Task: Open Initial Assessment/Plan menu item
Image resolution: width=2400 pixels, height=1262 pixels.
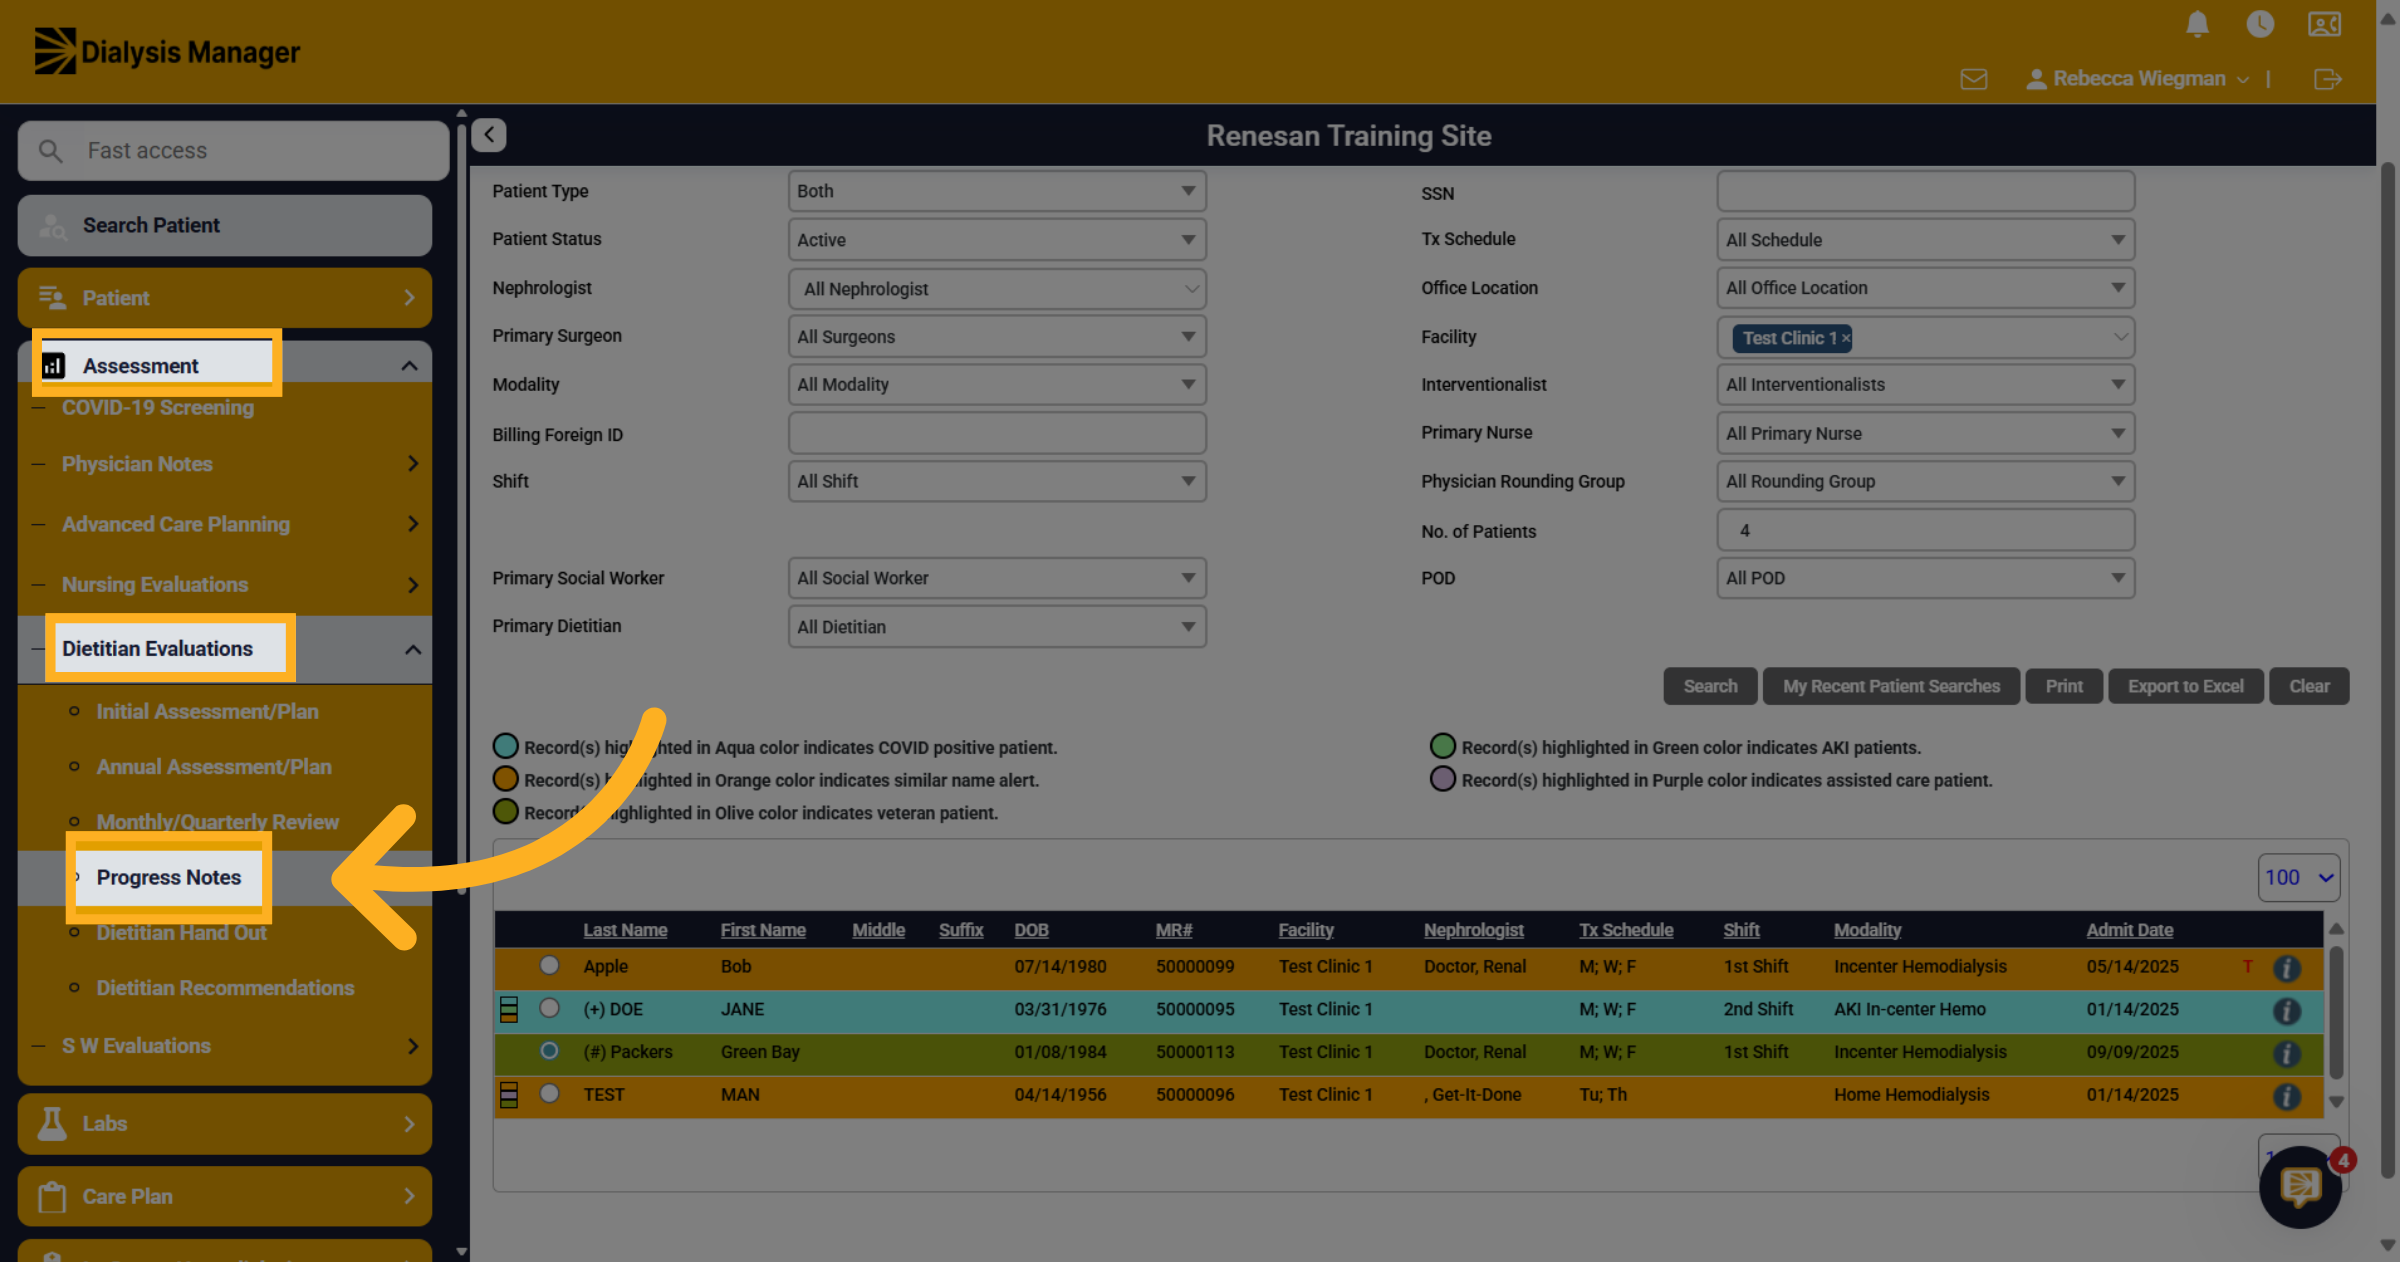Action: click(x=207, y=711)
